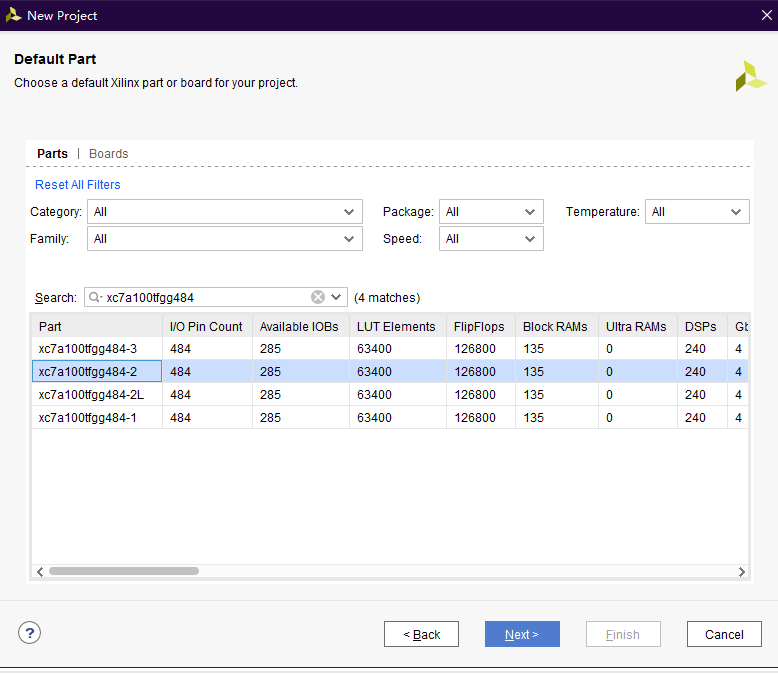Sort by DSPs column header
Viewport: 778px width, 675px height.
point(702,327)
